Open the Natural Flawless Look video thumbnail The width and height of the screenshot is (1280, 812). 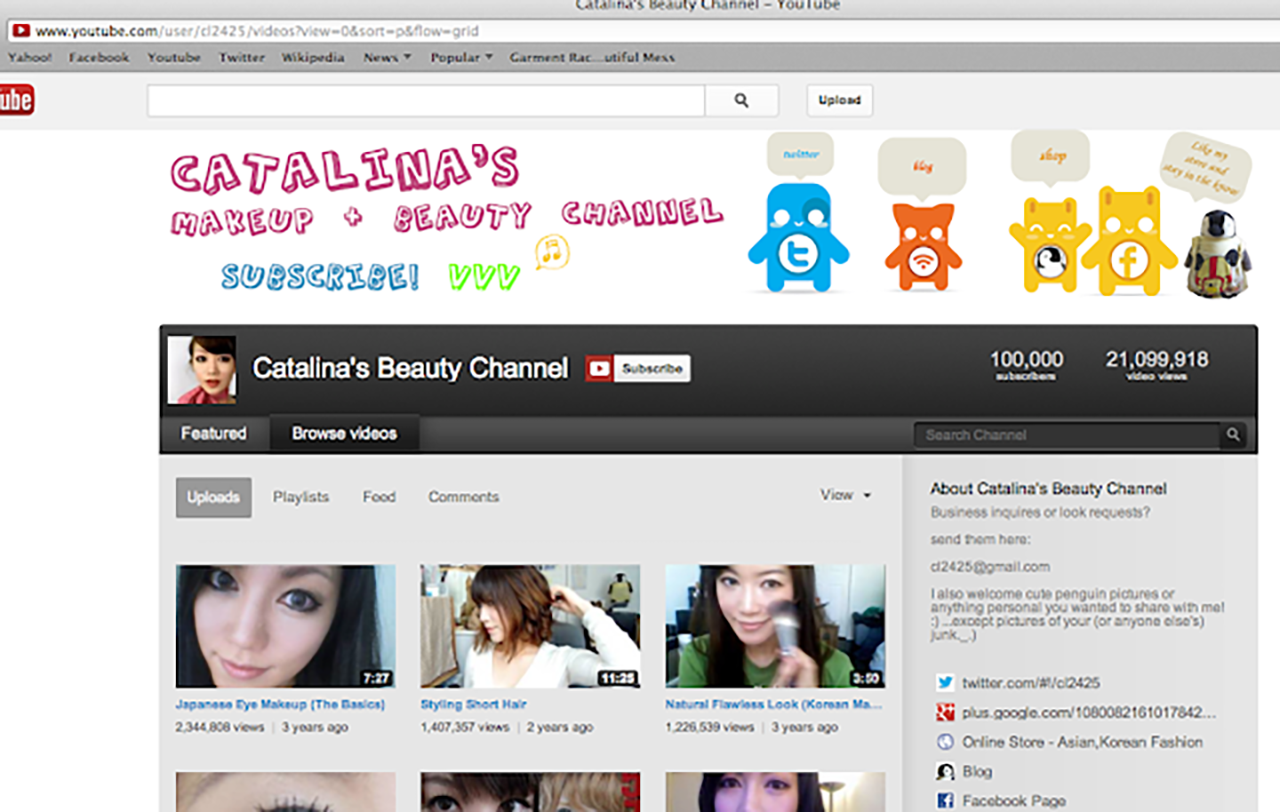pyautogui.click(x=775, y=626)
